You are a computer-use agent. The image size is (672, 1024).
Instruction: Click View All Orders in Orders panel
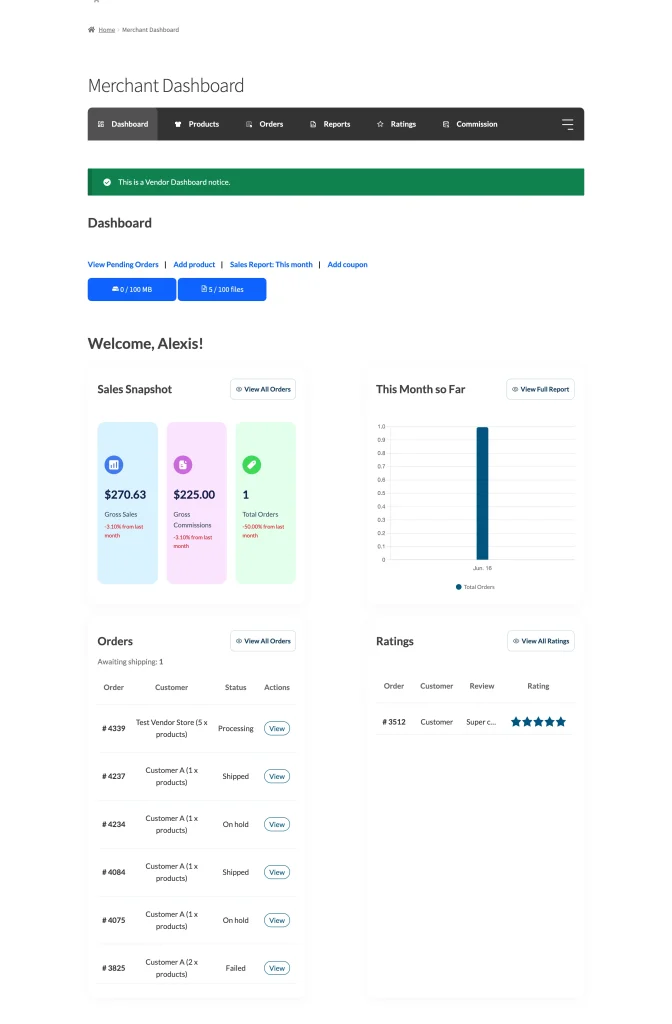tap(263, 641)
